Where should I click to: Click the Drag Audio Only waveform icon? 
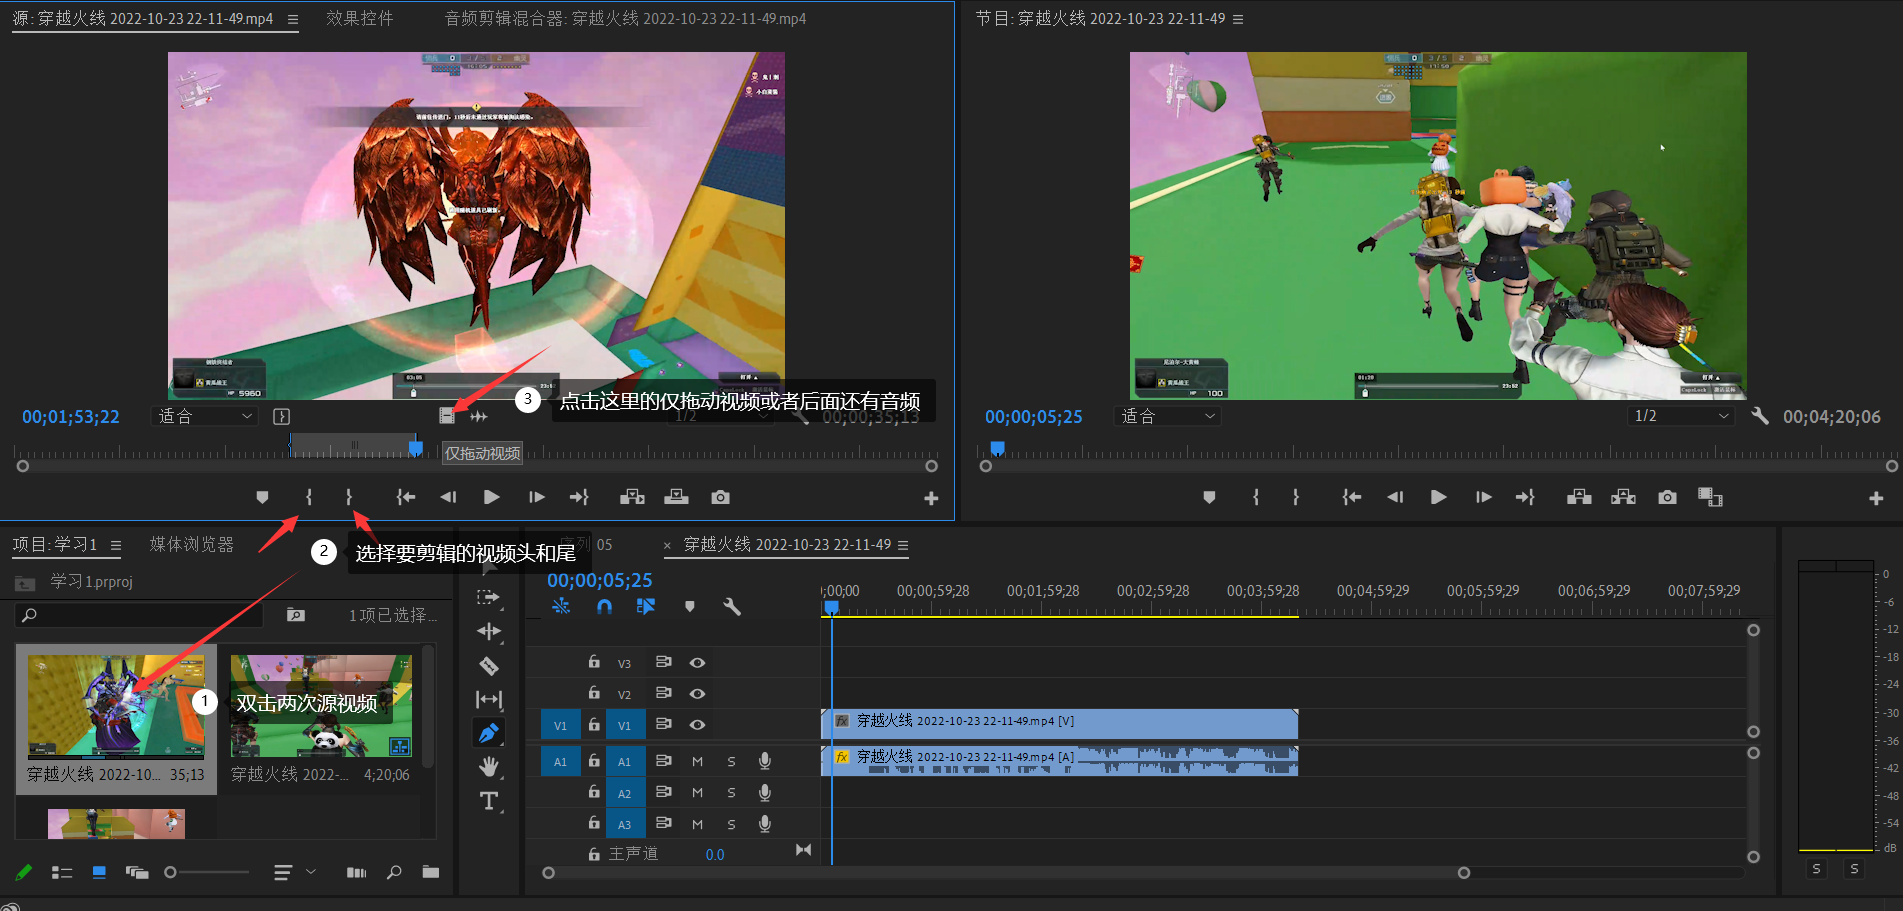click(x=479, y=416)
